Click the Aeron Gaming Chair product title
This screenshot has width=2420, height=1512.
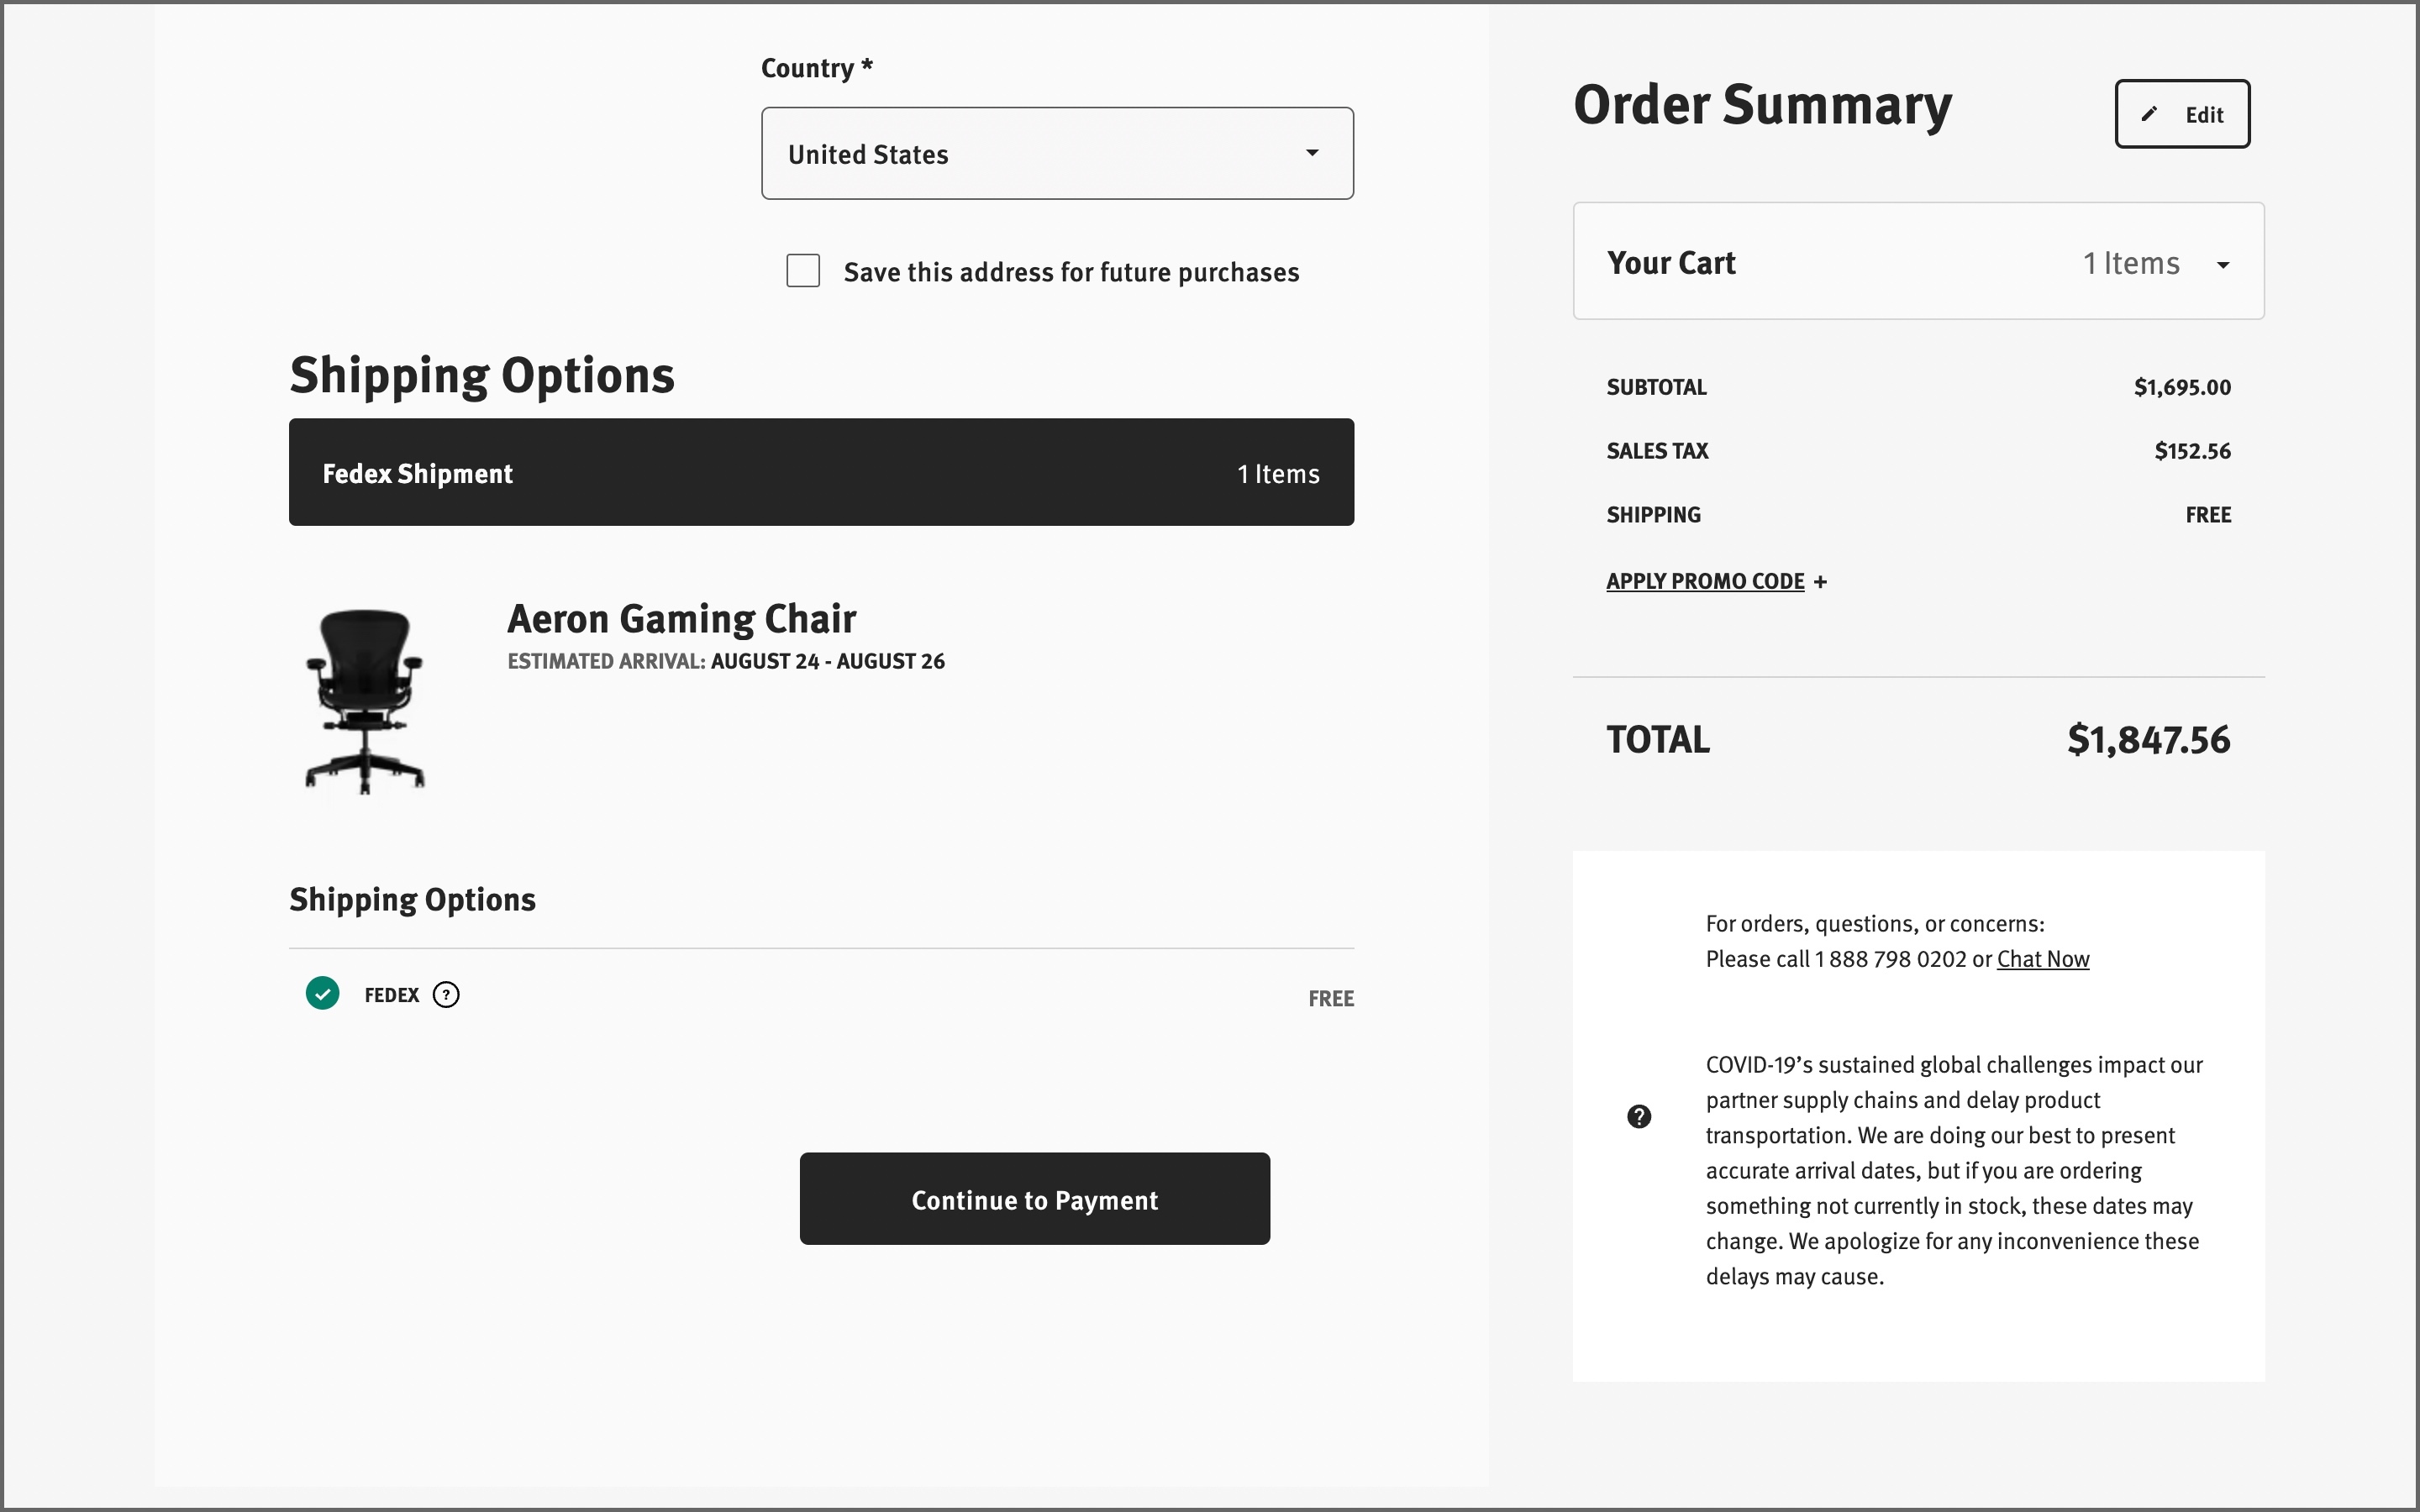pyautogui.click(x=681, y=619)
